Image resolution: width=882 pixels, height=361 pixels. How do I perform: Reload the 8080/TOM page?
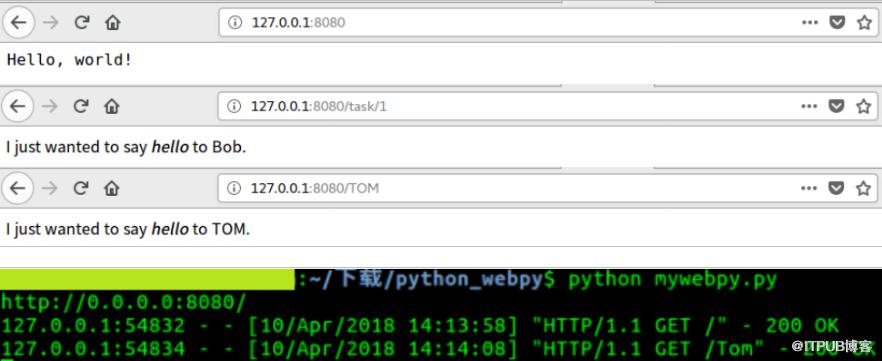coord(82,188)
